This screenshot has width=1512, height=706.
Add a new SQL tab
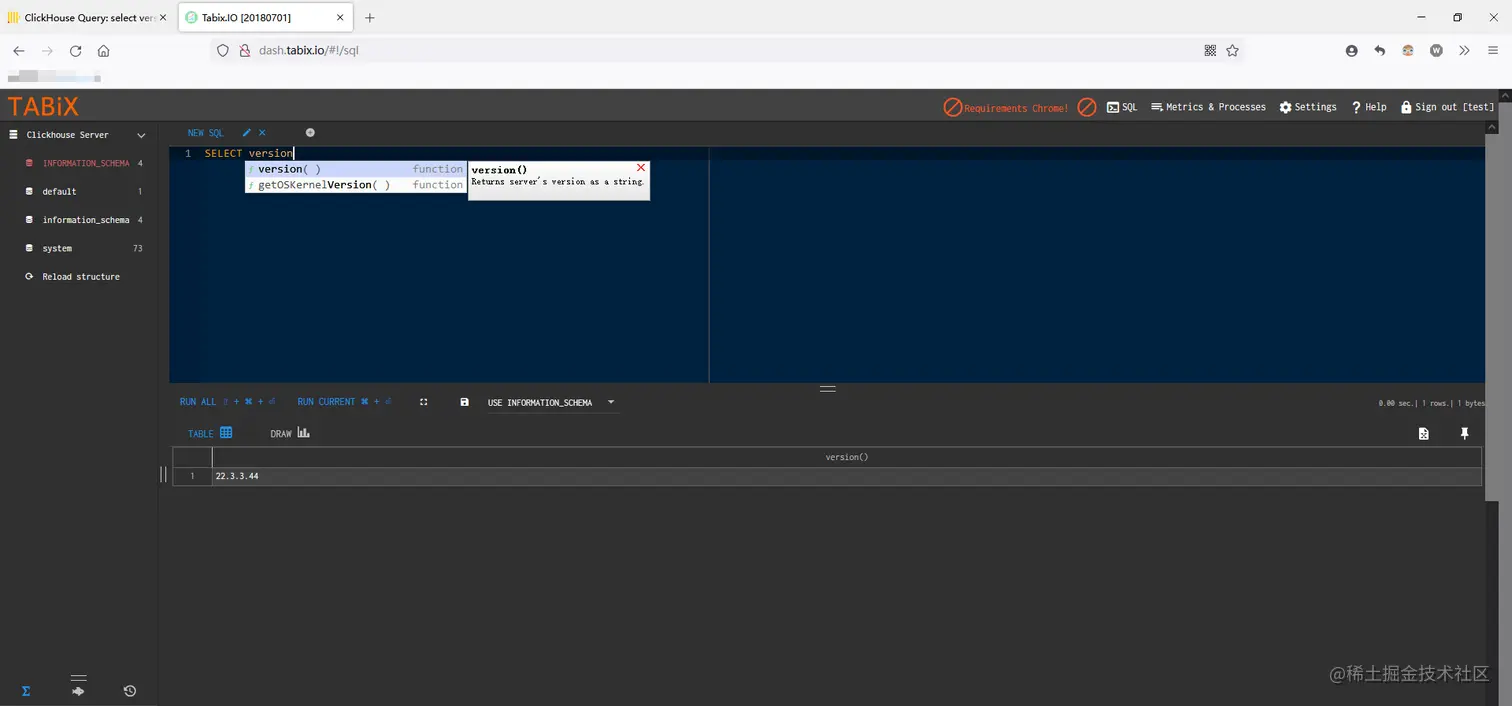click(310, 133)
